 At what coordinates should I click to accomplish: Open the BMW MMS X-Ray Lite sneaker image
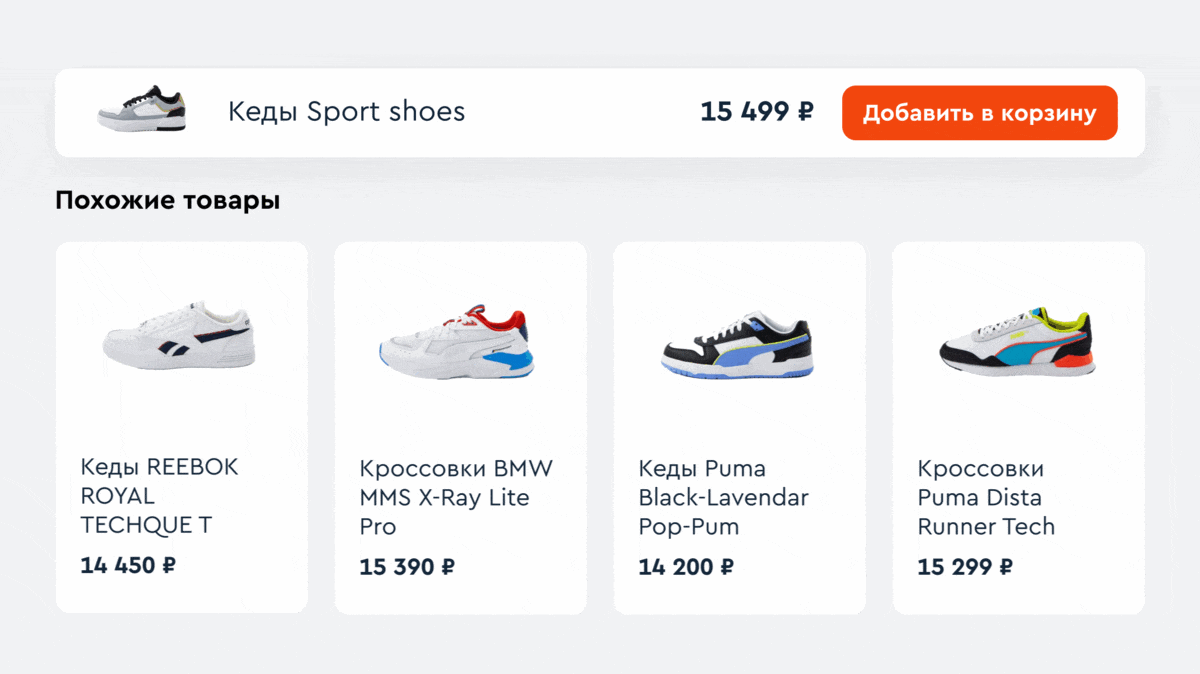457,344
